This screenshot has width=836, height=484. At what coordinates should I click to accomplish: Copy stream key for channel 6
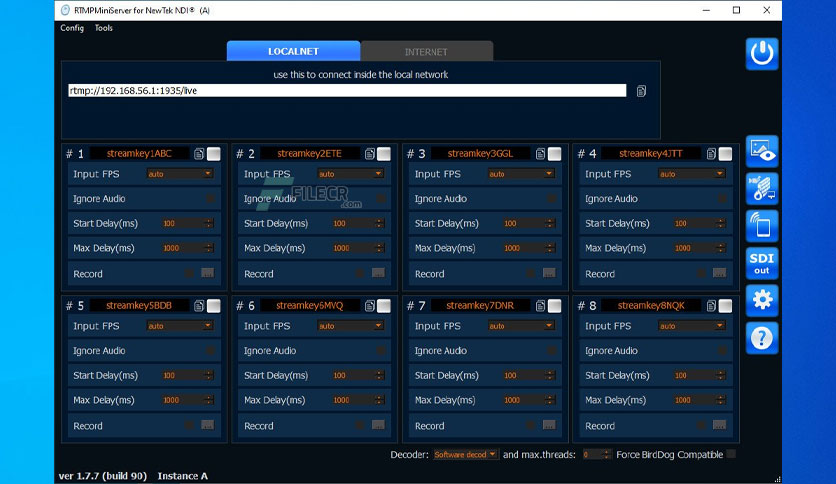[x=370, y=306]
